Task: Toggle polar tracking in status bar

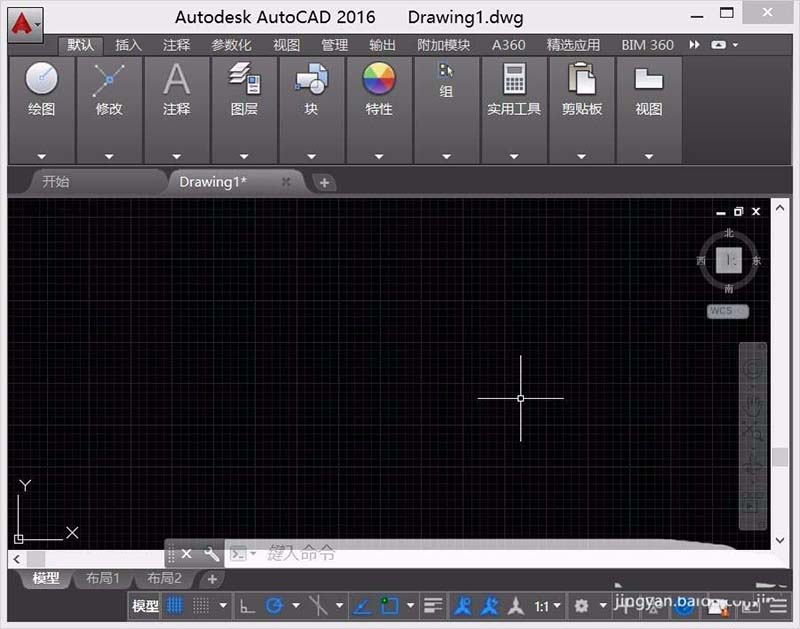Action: point(274,606)
